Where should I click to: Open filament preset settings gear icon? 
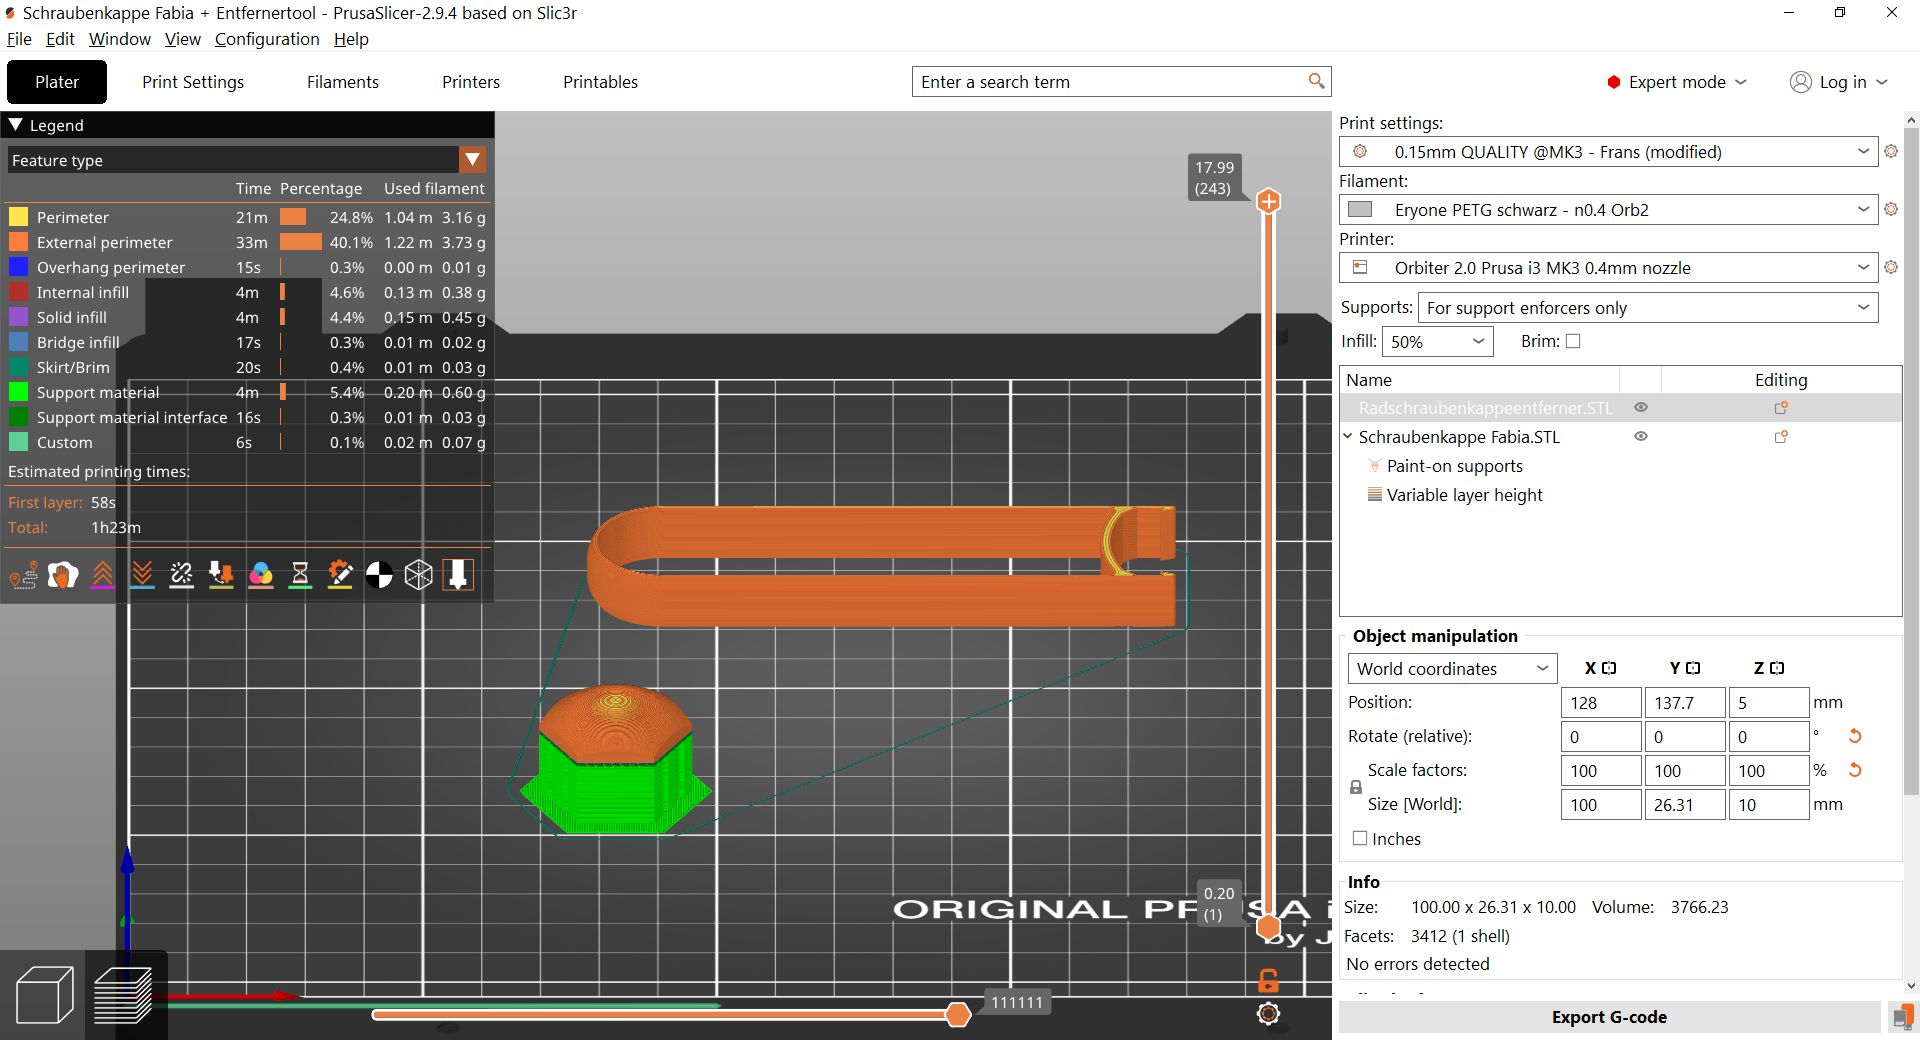point(1891,209)
